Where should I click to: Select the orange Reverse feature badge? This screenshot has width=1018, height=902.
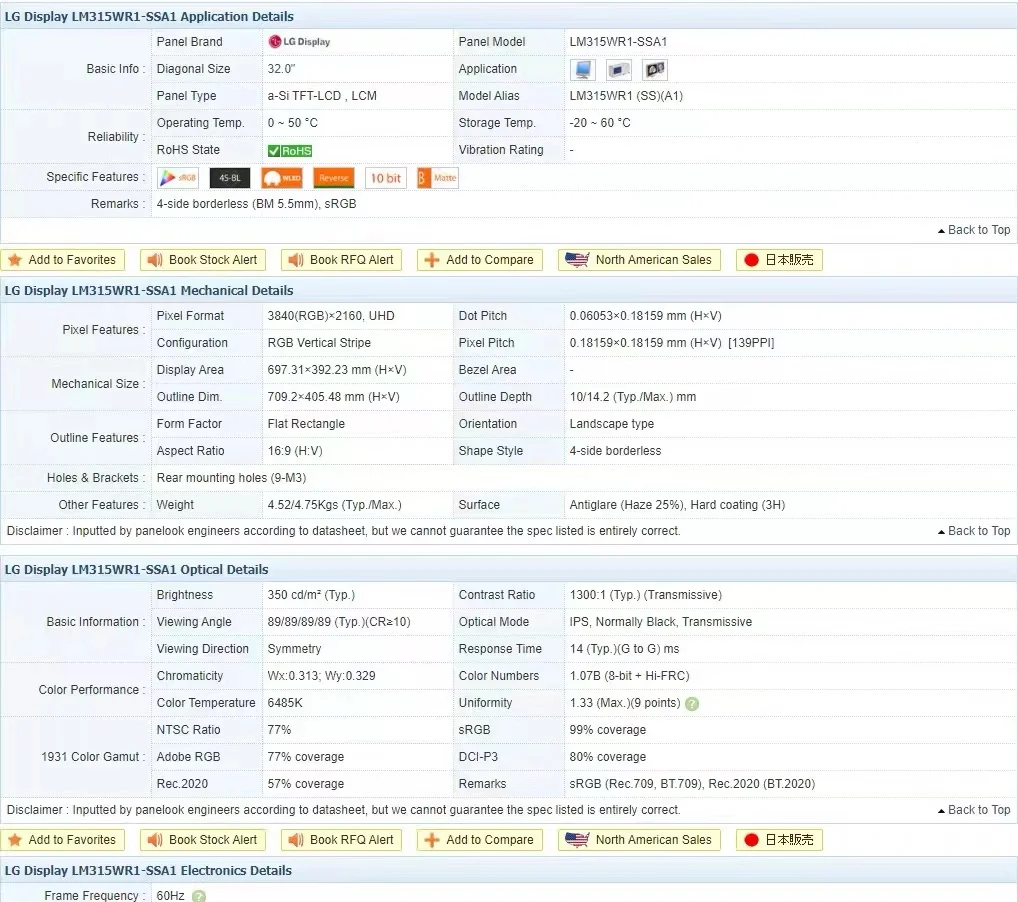point(334,178)
